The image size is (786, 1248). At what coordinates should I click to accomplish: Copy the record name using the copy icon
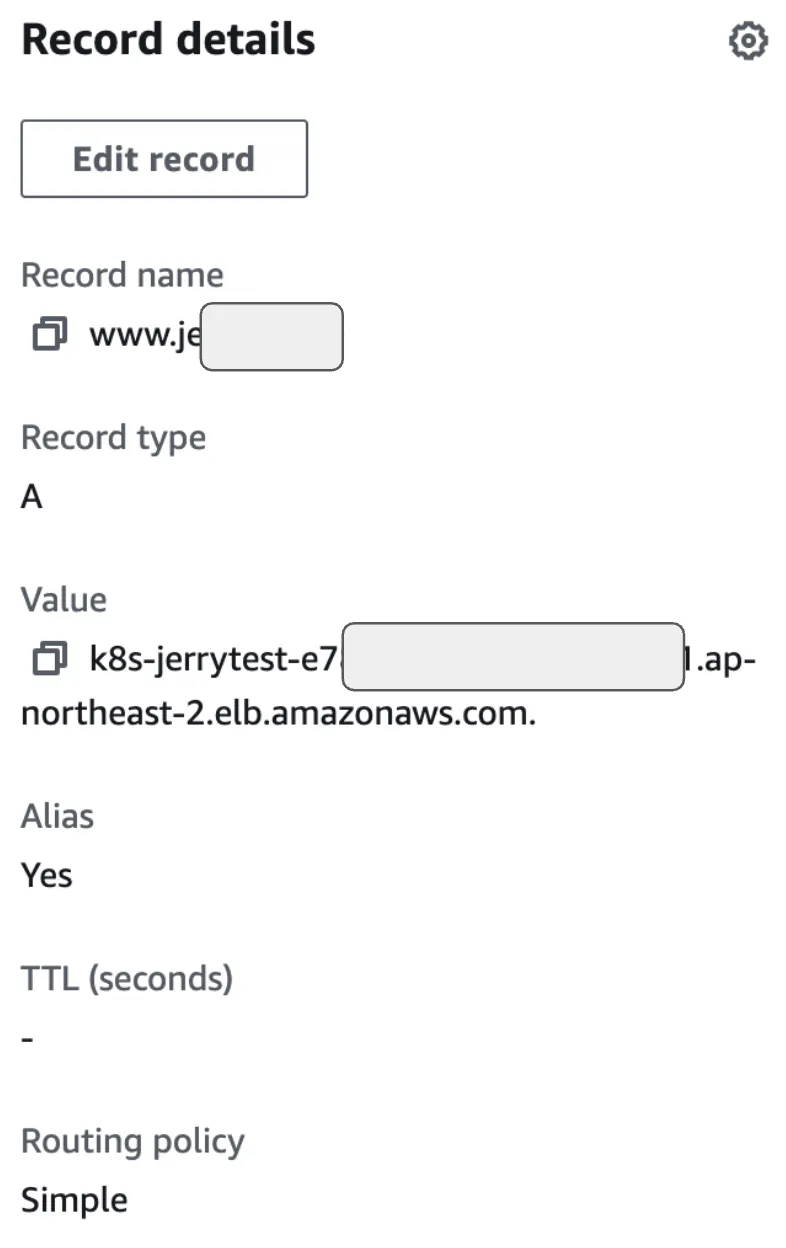click(48, 335)
